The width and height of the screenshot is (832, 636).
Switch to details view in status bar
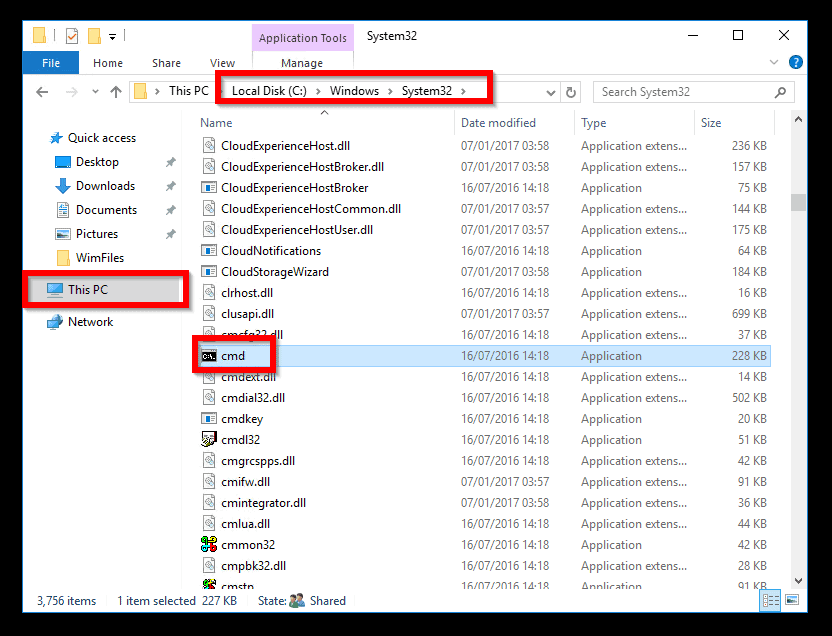pyautogui.click(x=770, y=601)
